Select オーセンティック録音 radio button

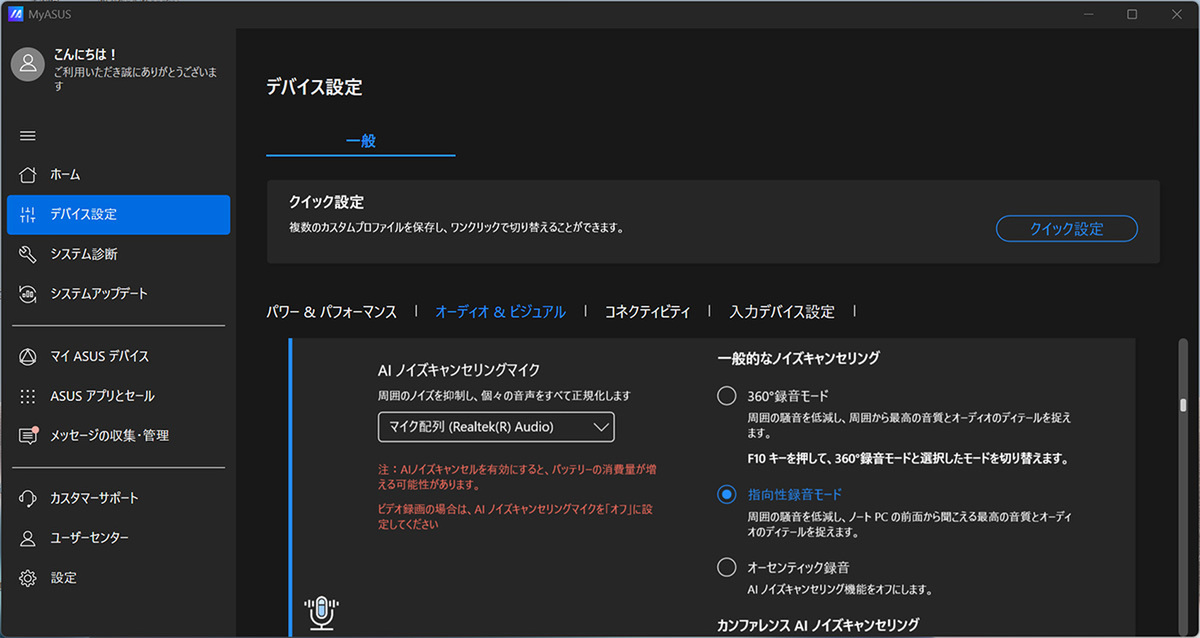coord(727,567)
